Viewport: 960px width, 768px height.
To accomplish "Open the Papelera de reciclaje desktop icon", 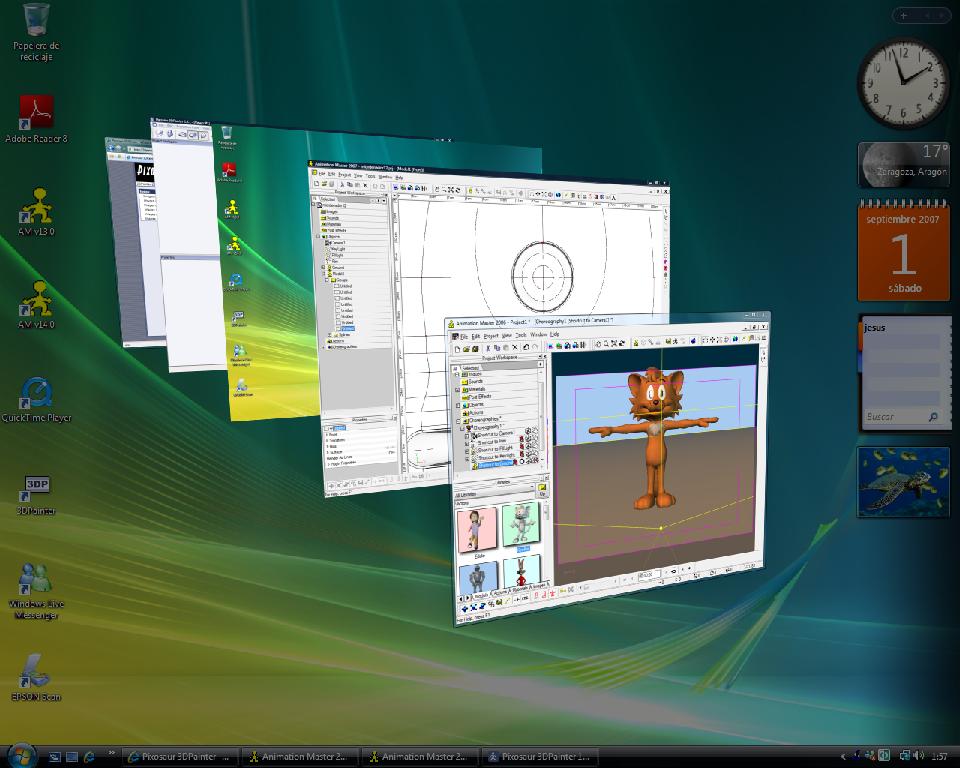I will pos(36,31).
